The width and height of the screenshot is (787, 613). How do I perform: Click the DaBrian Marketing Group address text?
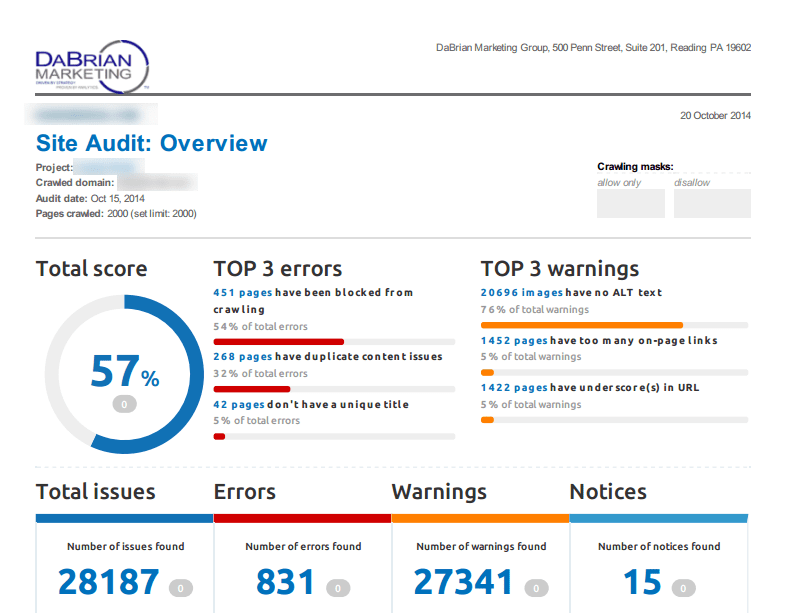point(593,48)
